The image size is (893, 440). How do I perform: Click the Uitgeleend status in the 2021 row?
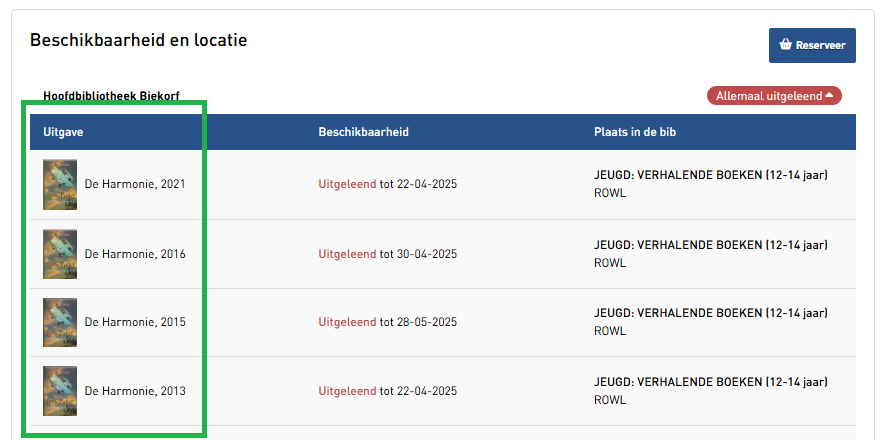click(x=347, y=184)
